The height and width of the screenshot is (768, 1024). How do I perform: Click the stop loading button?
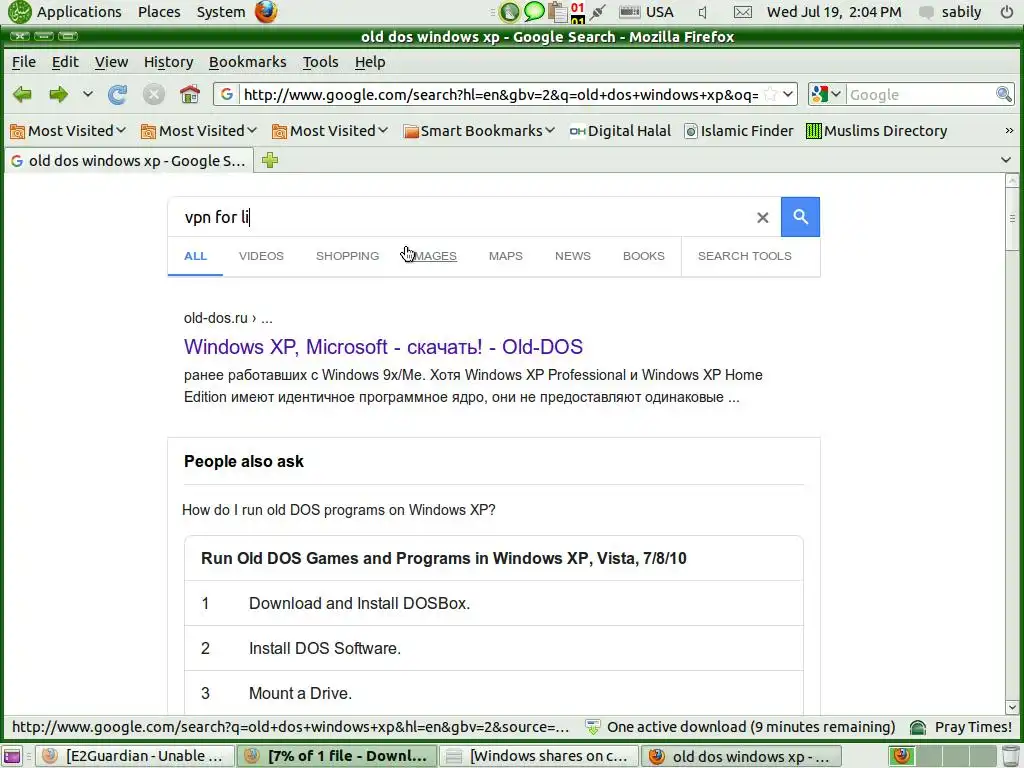[x=153, y=95]
